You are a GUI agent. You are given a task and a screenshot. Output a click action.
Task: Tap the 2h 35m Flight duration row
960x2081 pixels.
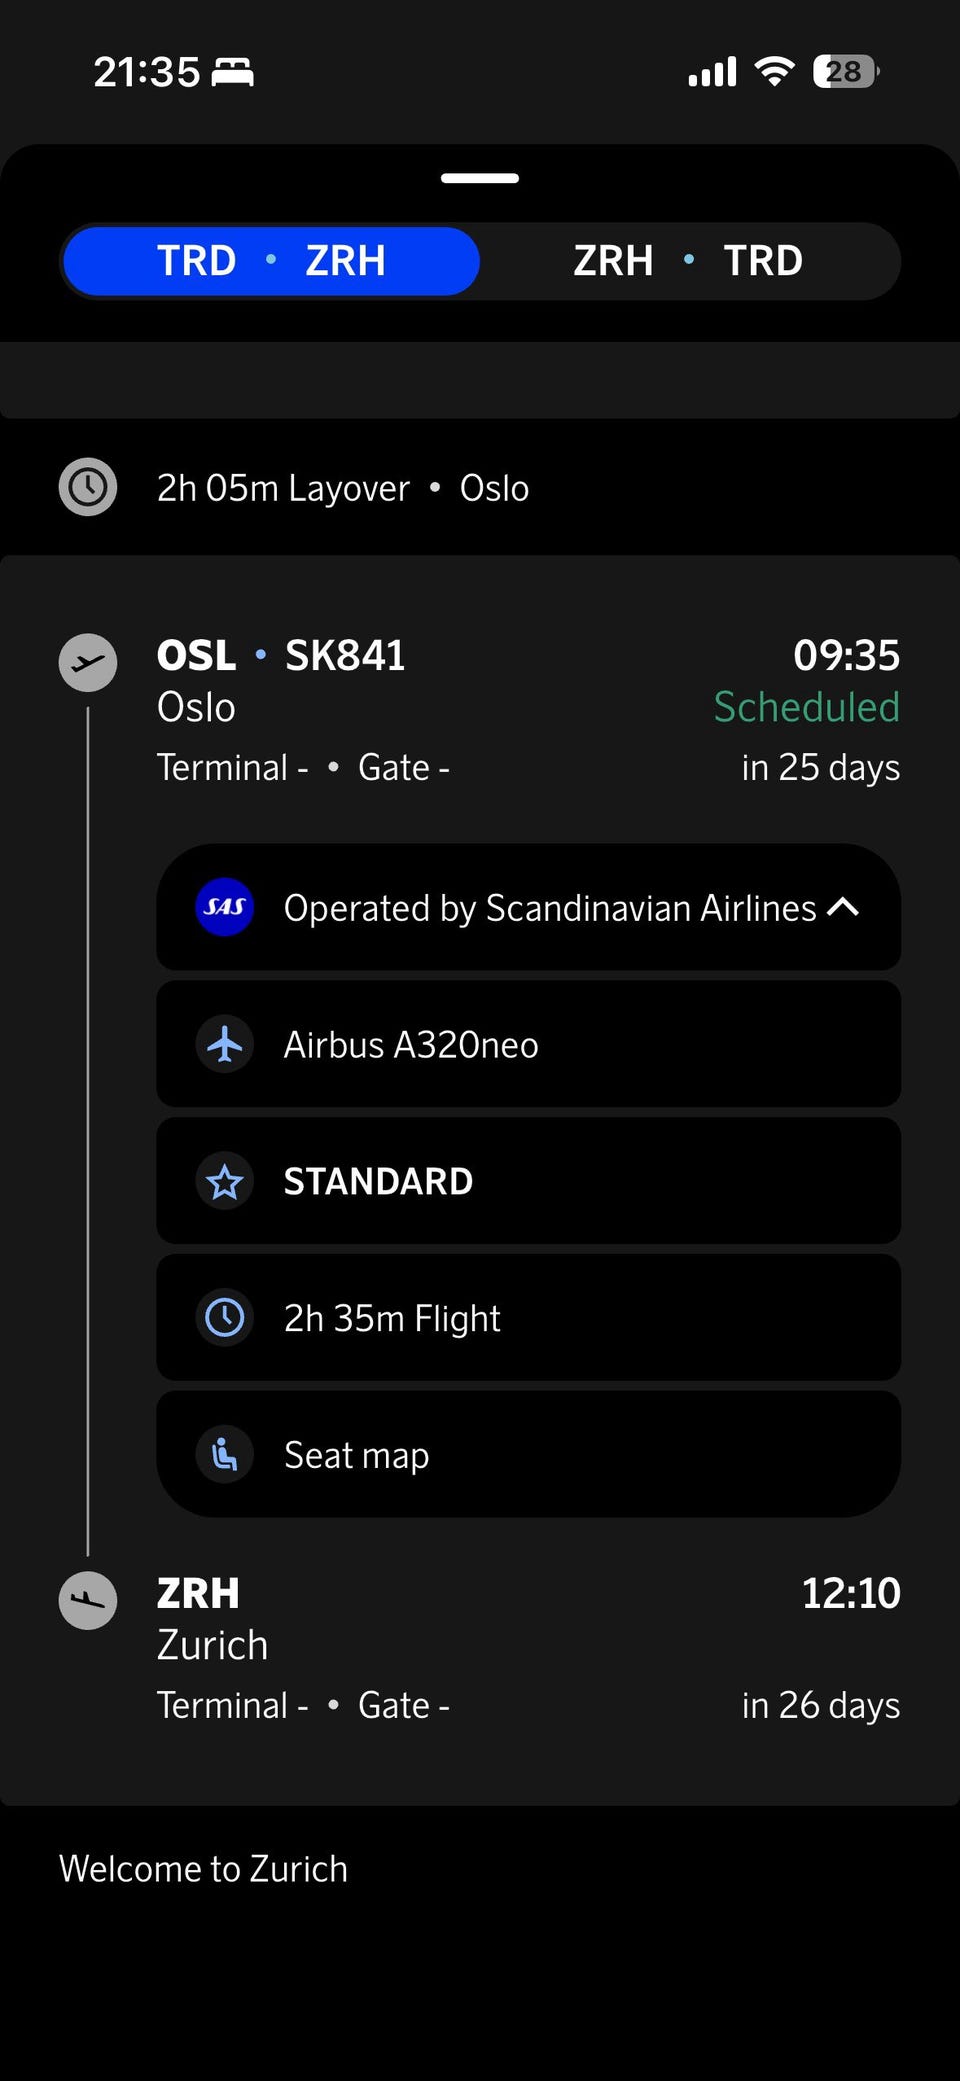pos(528,1318)
